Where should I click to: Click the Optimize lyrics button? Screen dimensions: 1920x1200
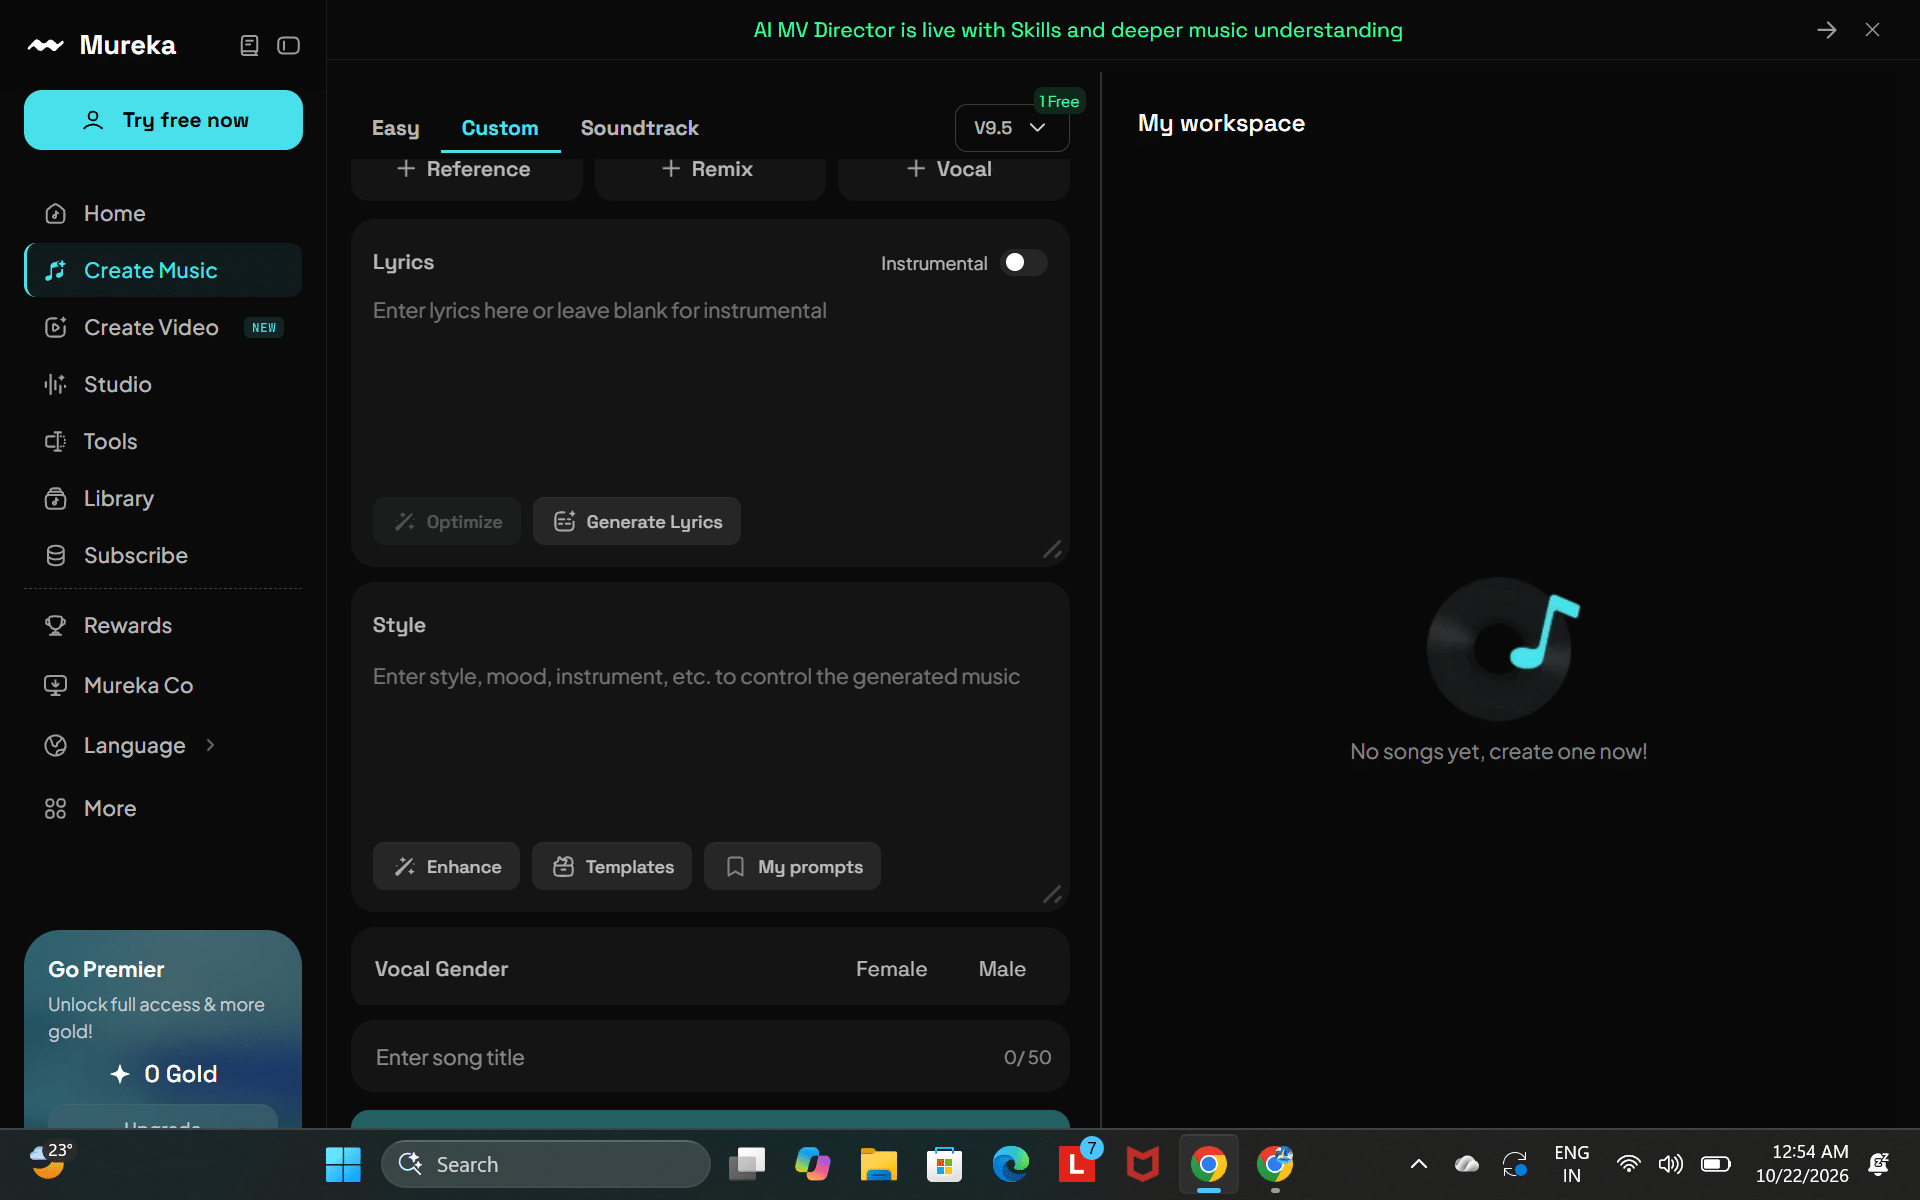pos(447,521)
